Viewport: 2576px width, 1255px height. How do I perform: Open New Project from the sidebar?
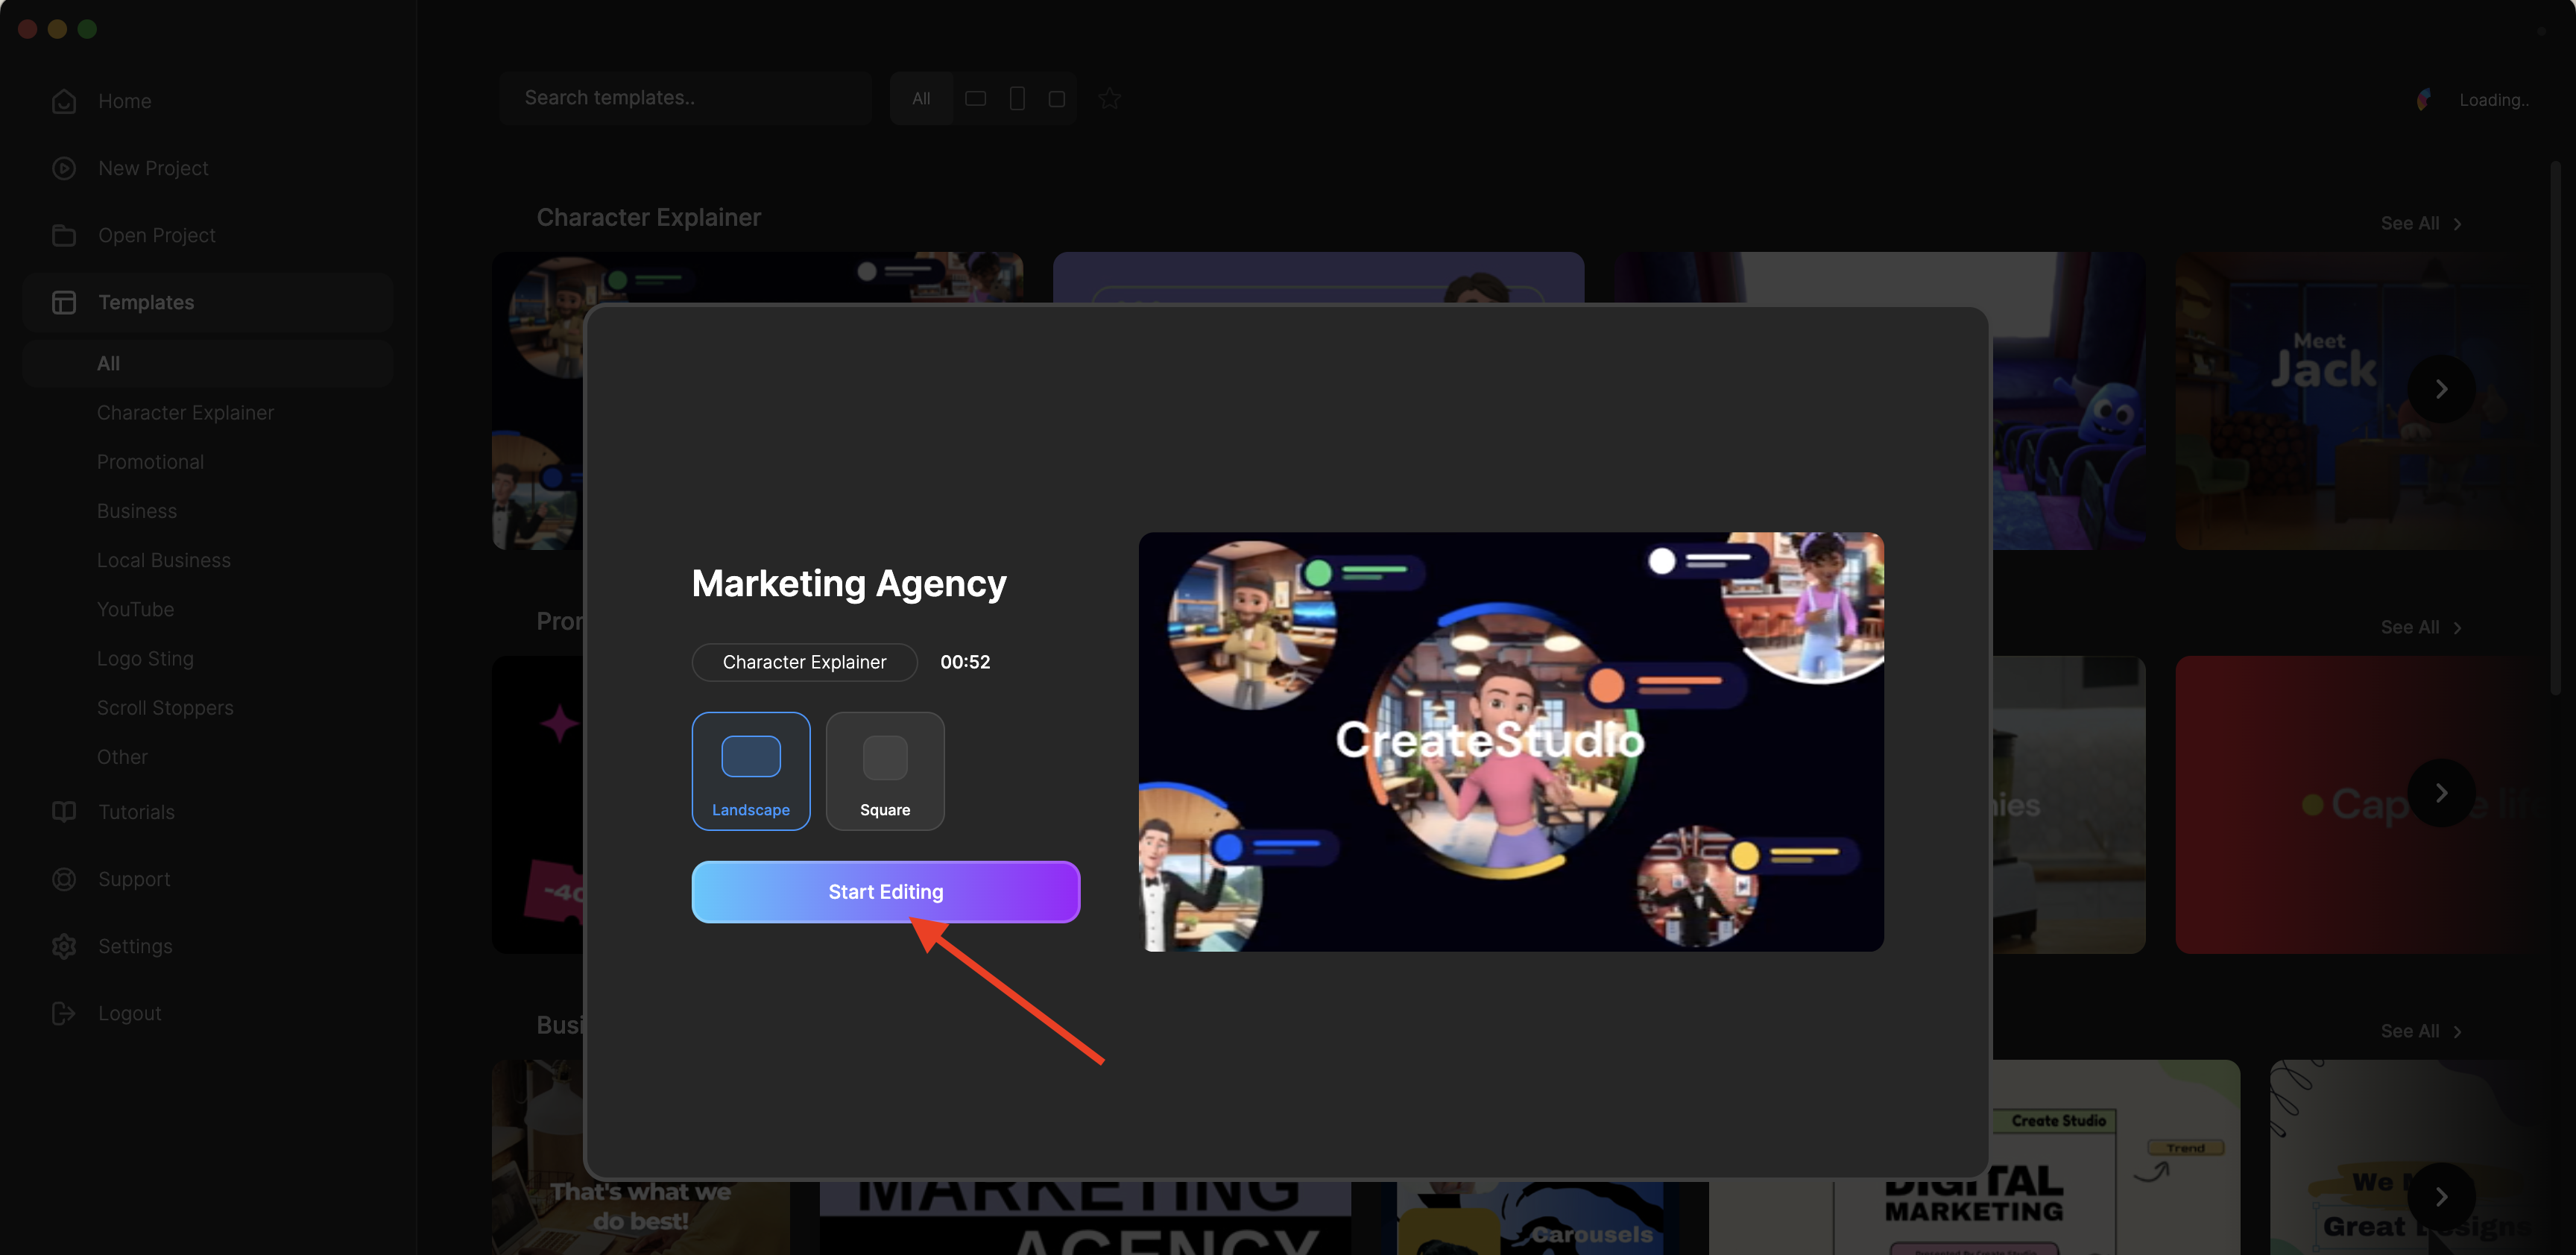[153, 168]
